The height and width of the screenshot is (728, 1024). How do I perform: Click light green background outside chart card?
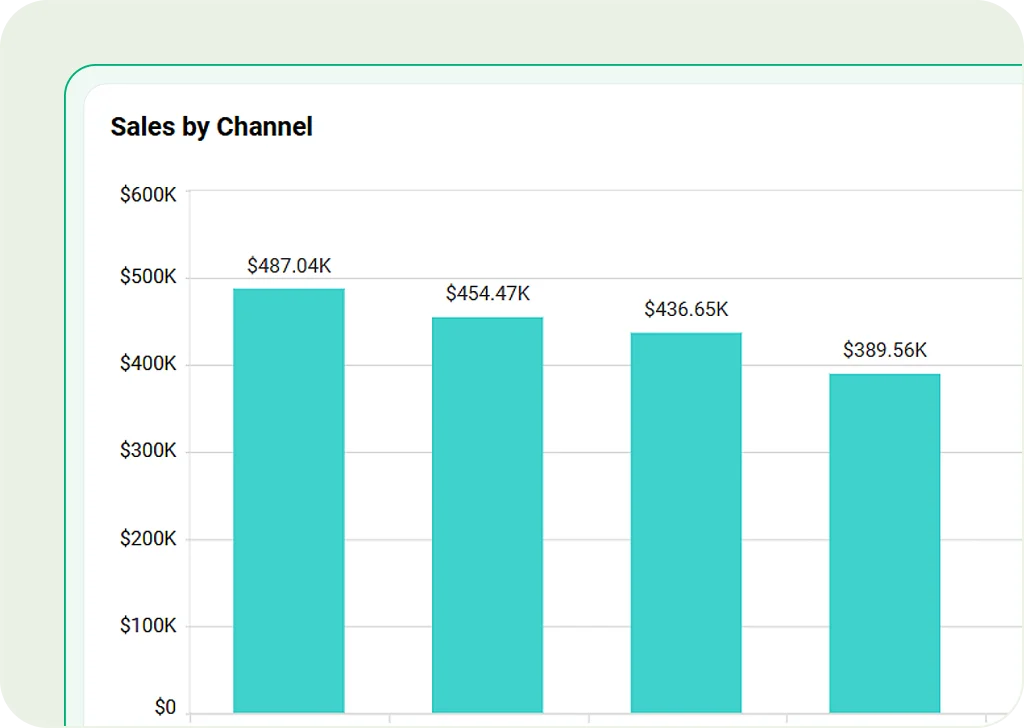[x=30, y=400]
